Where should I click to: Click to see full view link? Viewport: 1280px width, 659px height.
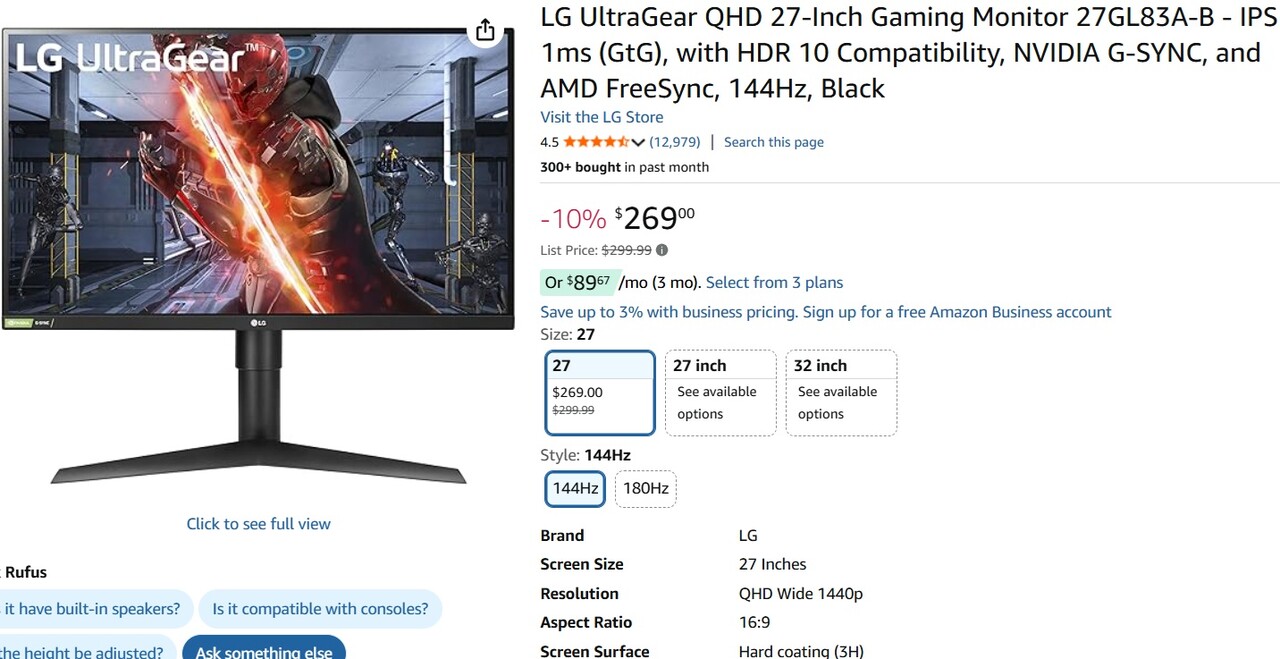point(258,524)
